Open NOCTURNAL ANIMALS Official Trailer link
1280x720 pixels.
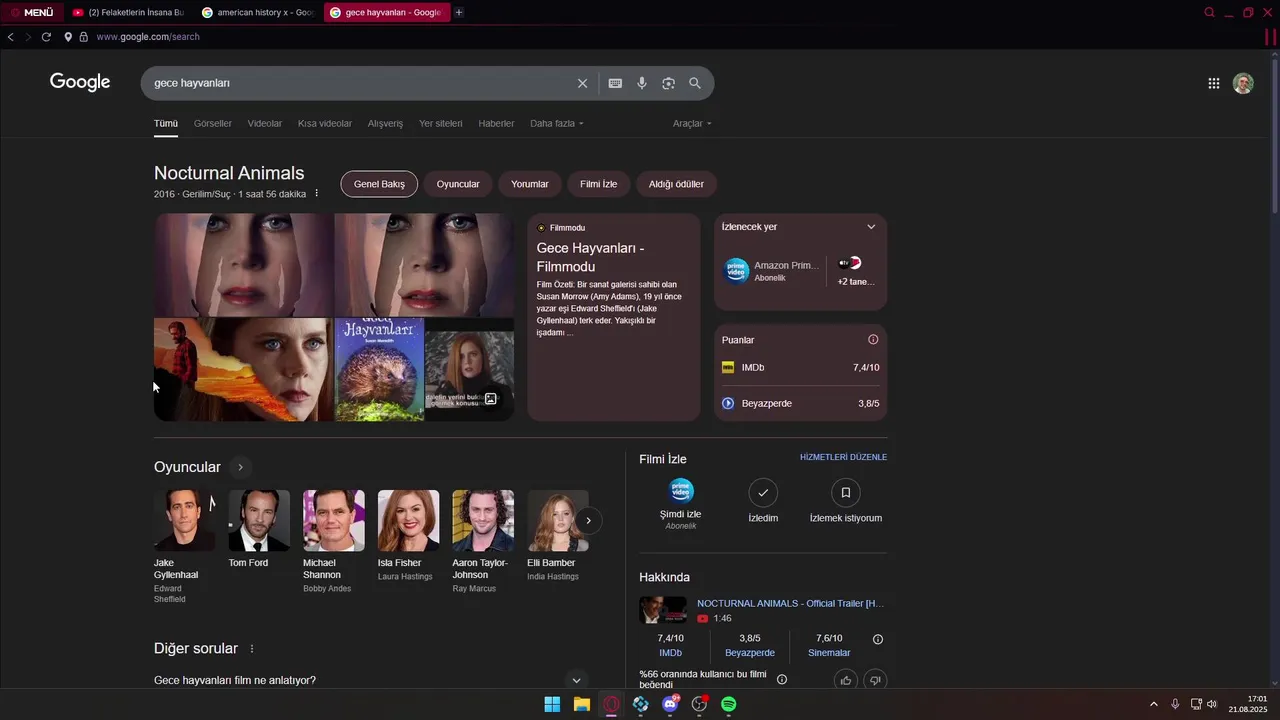point(790,603)
